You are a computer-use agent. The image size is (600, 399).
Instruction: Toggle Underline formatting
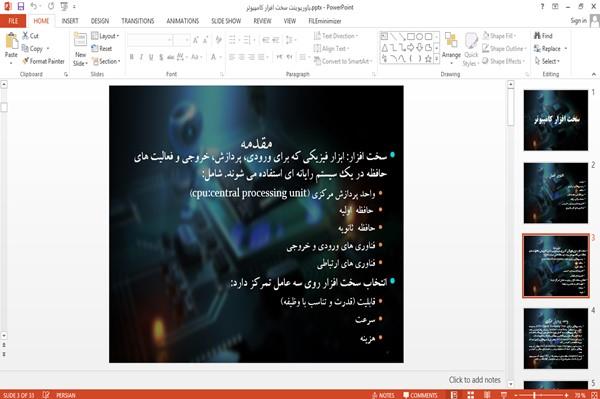pos(151,57)
